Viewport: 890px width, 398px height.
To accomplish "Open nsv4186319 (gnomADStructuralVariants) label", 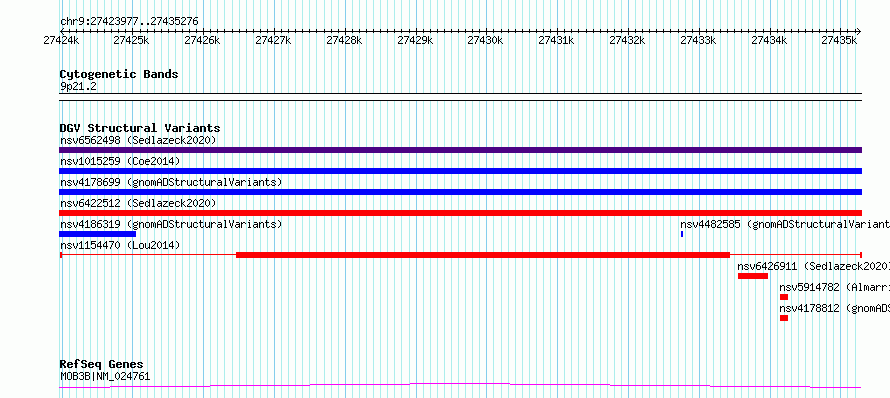I will coord(171,224).
